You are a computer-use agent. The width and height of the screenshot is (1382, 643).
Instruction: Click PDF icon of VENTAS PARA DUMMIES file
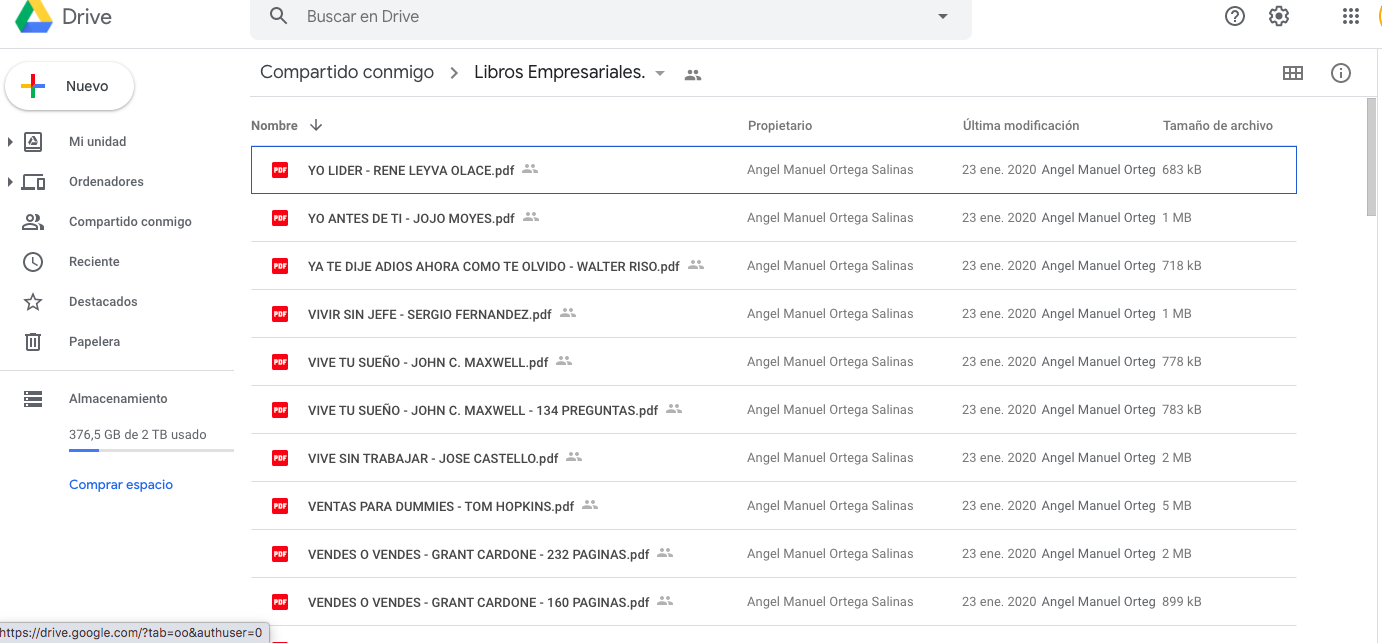pos(280,506)
